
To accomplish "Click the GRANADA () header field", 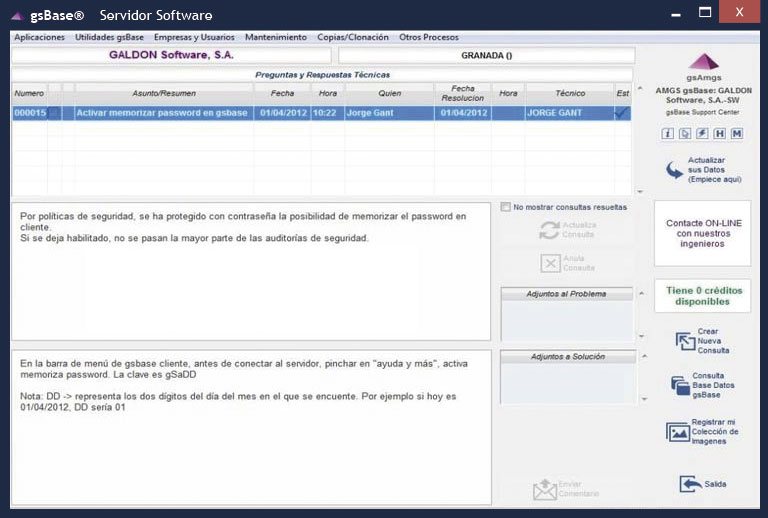I will [486, 55].
